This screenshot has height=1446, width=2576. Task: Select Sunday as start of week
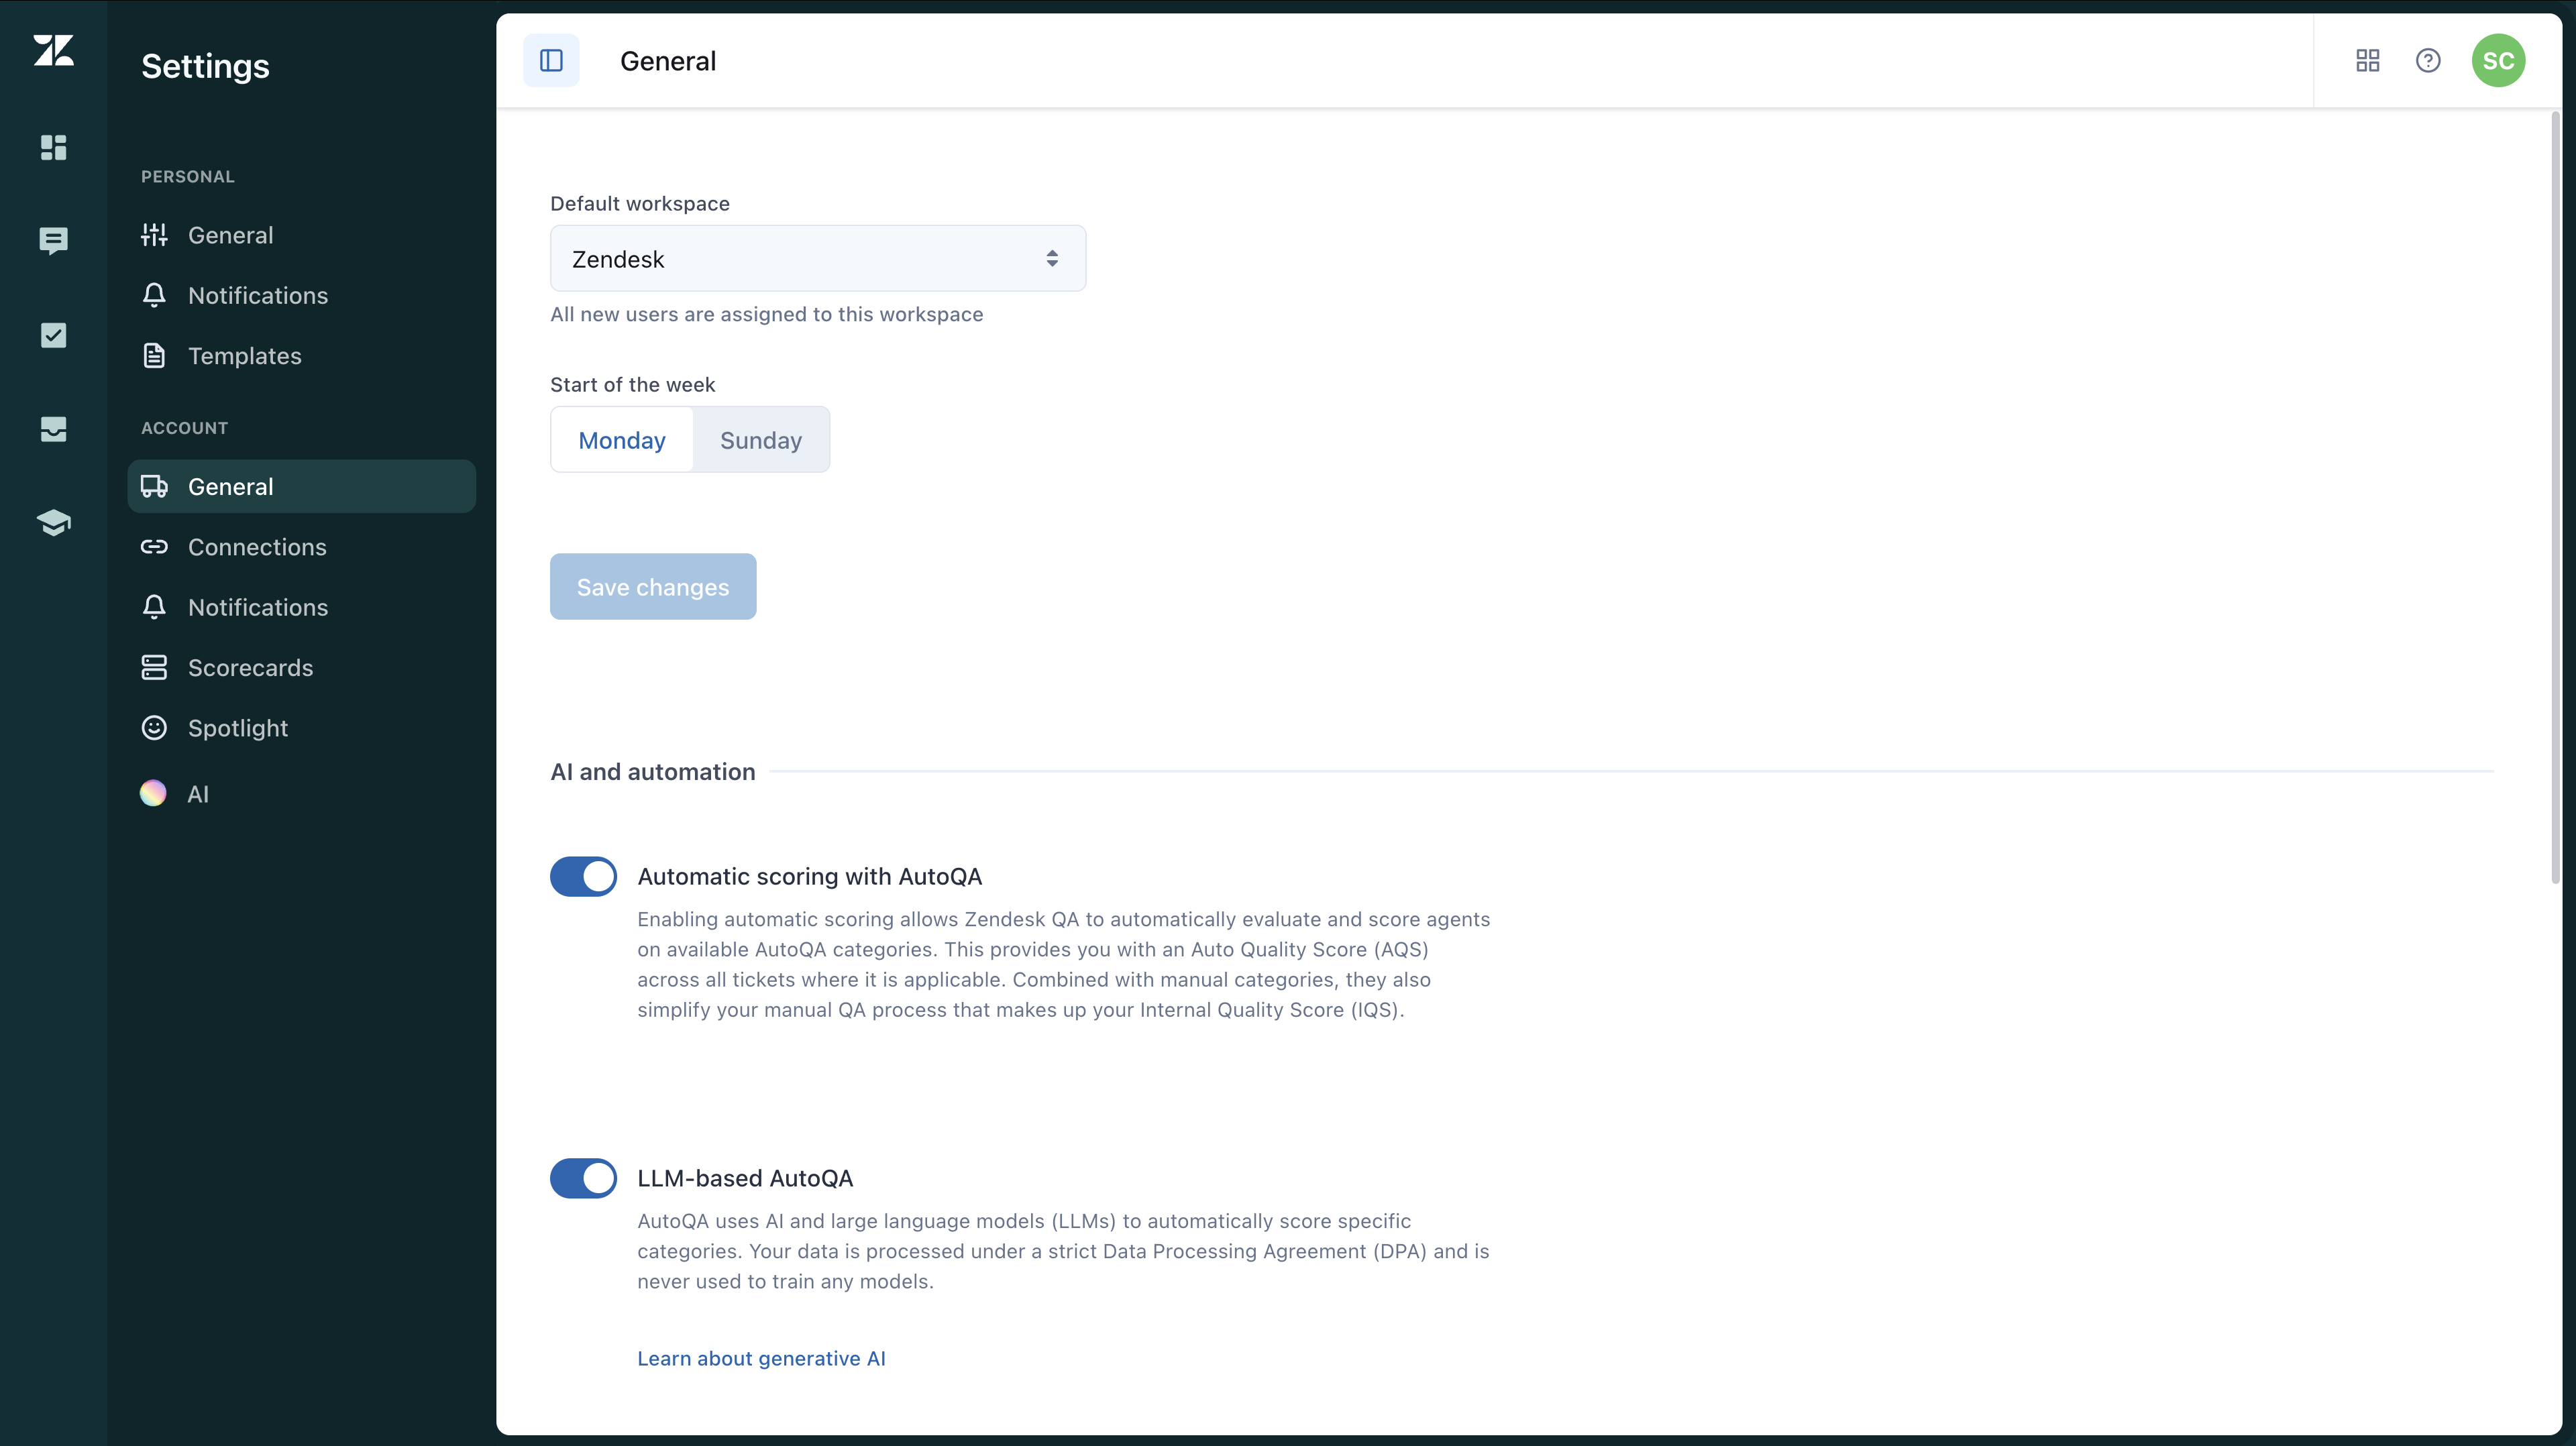click(x=761, y=440)
